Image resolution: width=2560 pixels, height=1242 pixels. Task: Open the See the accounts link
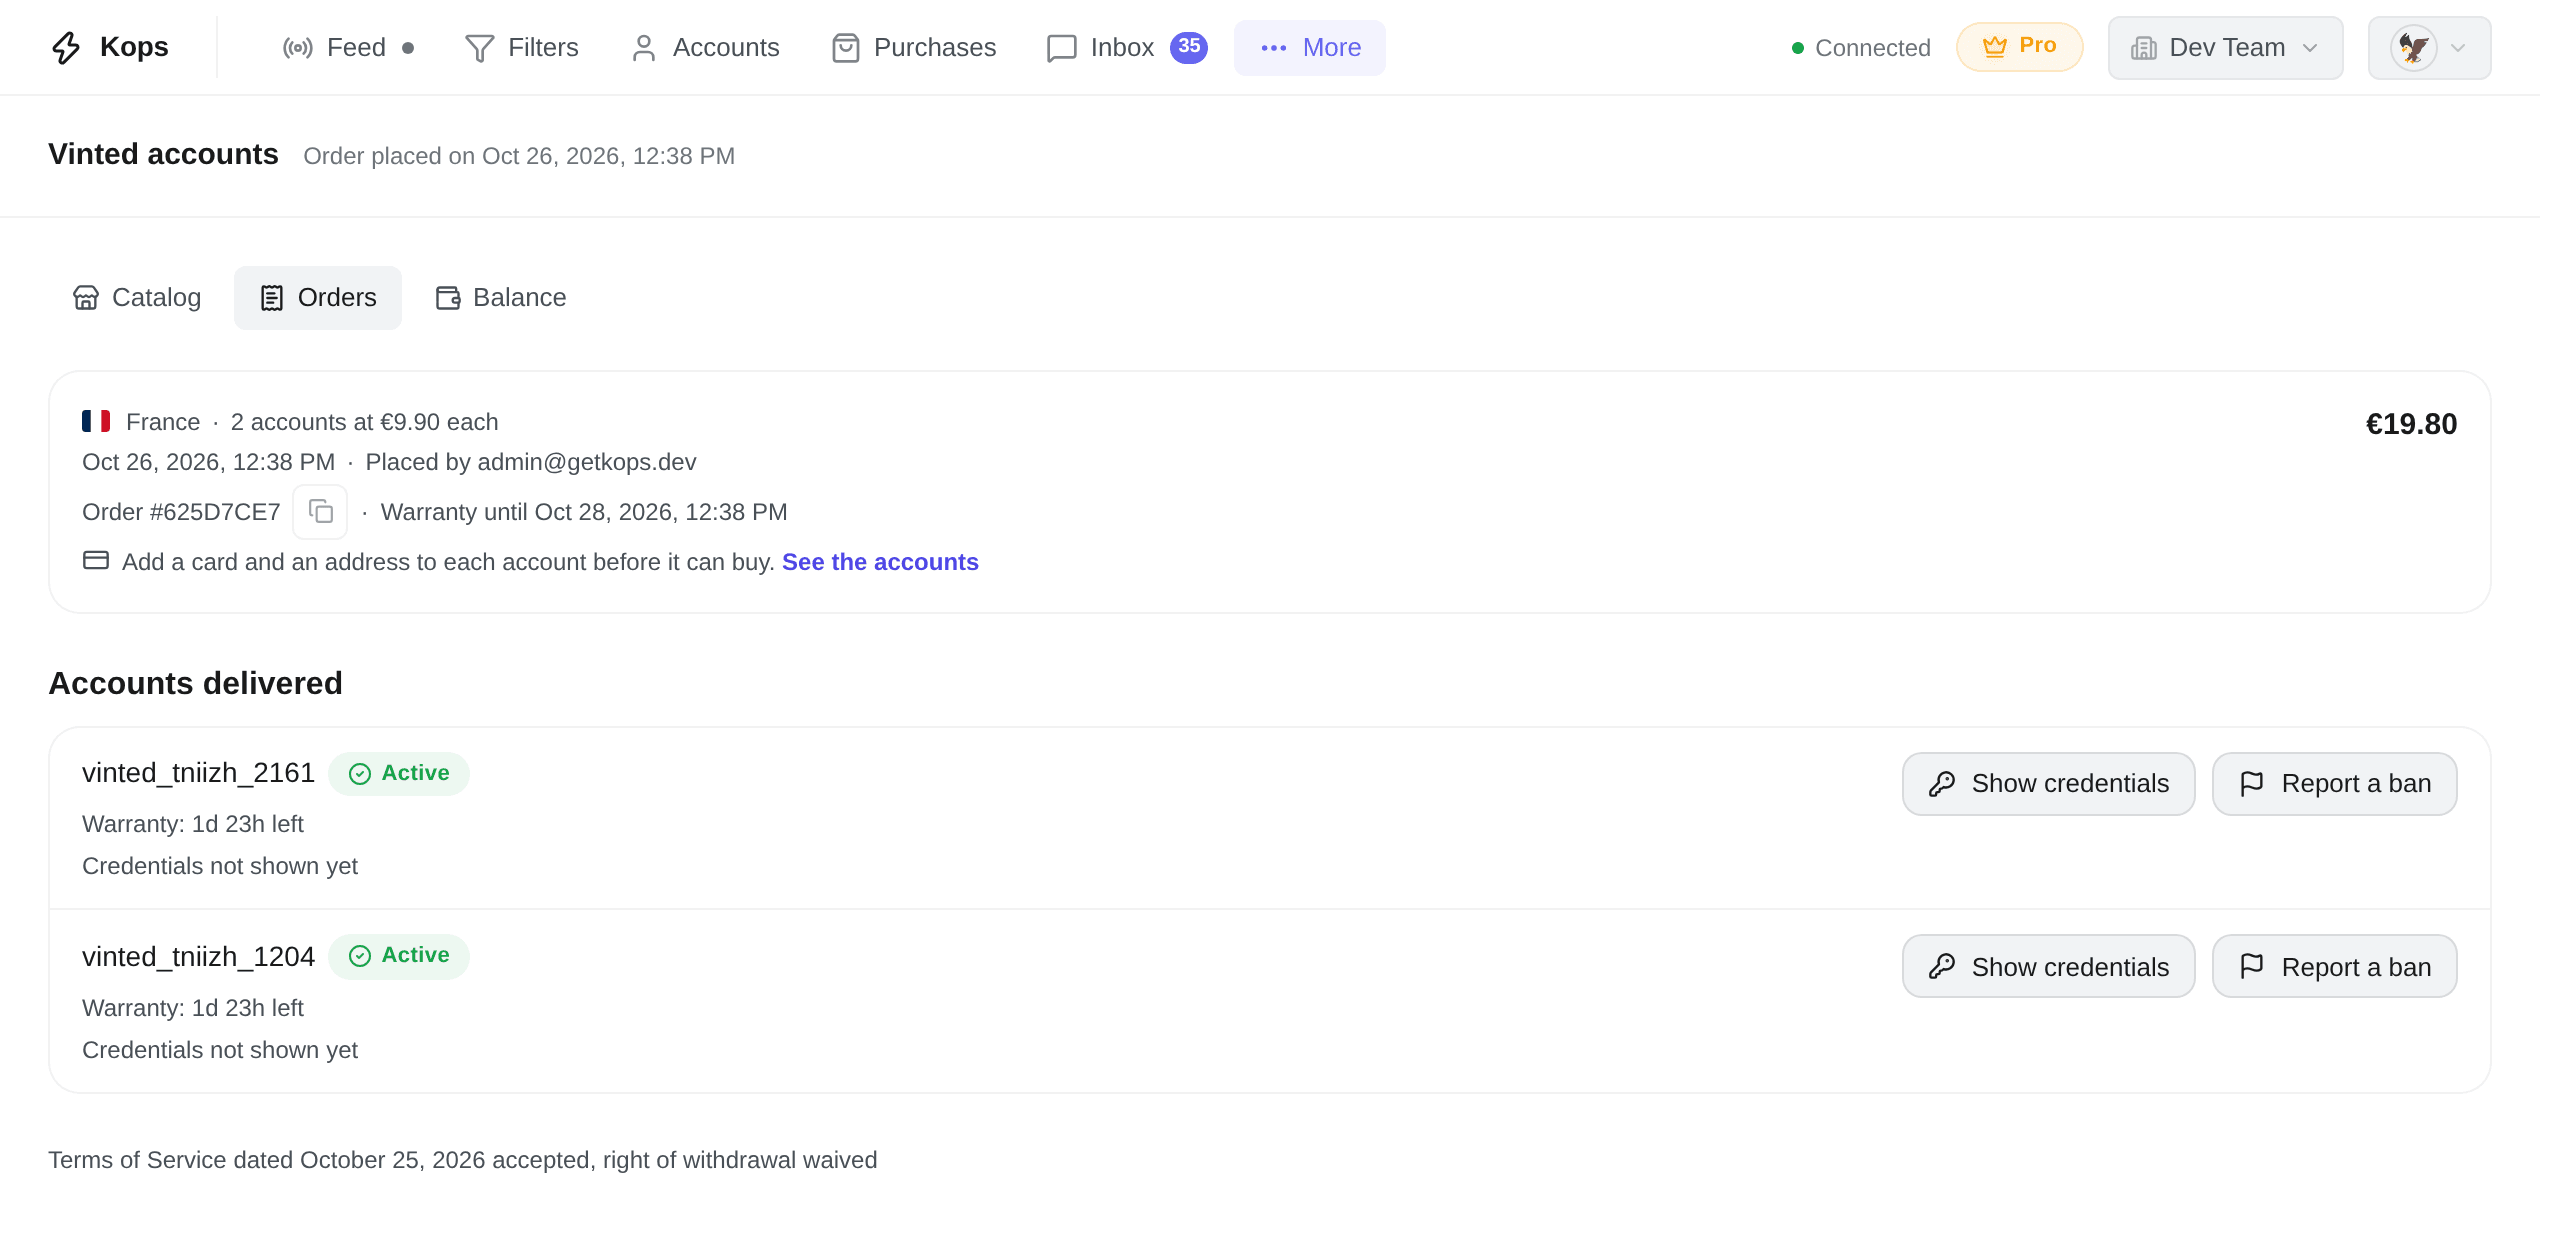880,562
